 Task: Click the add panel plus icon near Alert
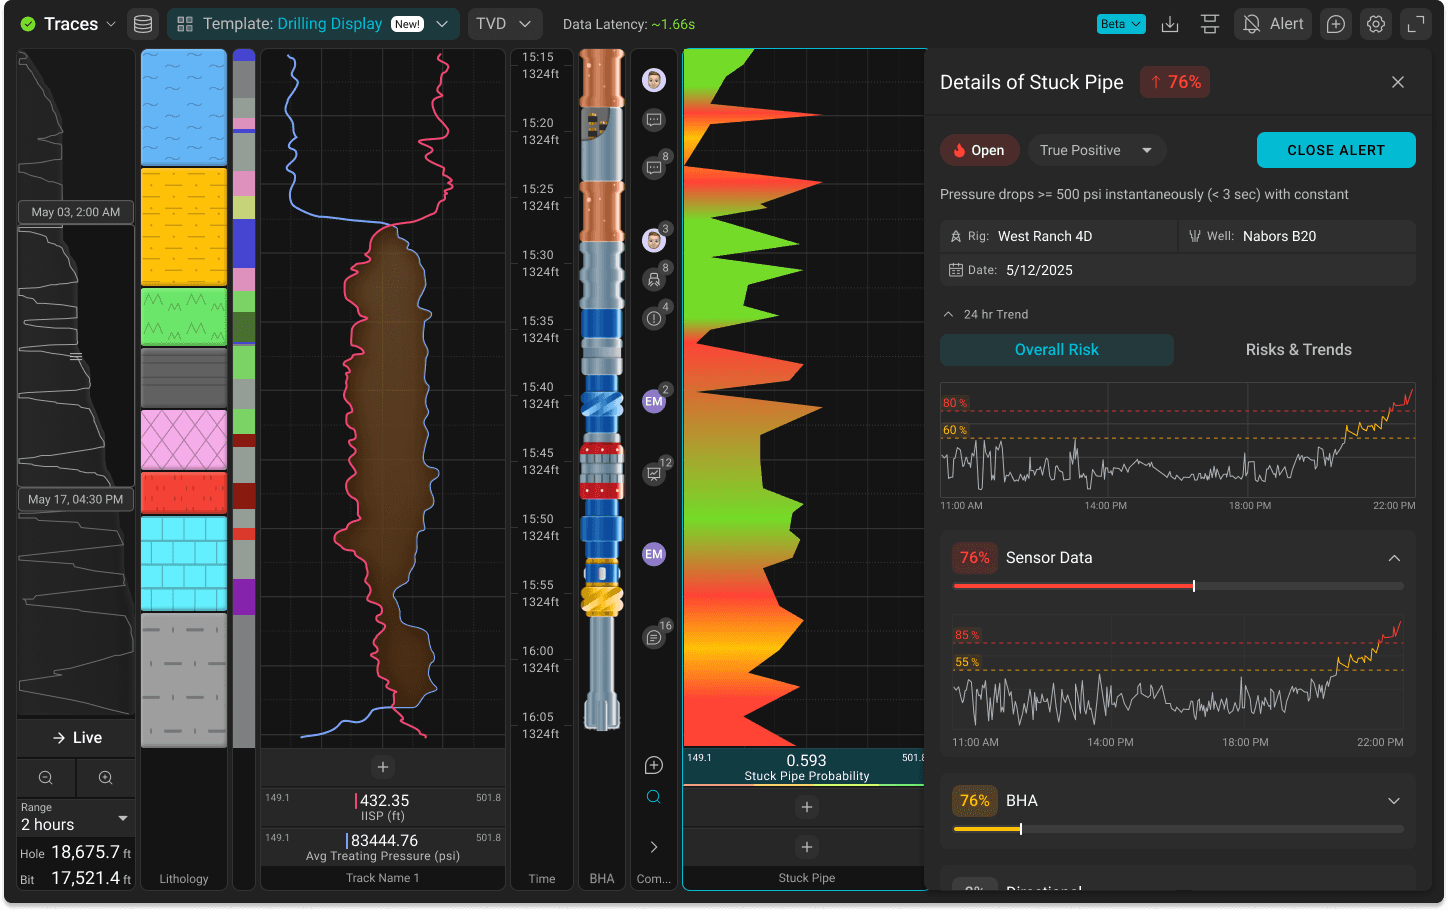point(1336,24)
